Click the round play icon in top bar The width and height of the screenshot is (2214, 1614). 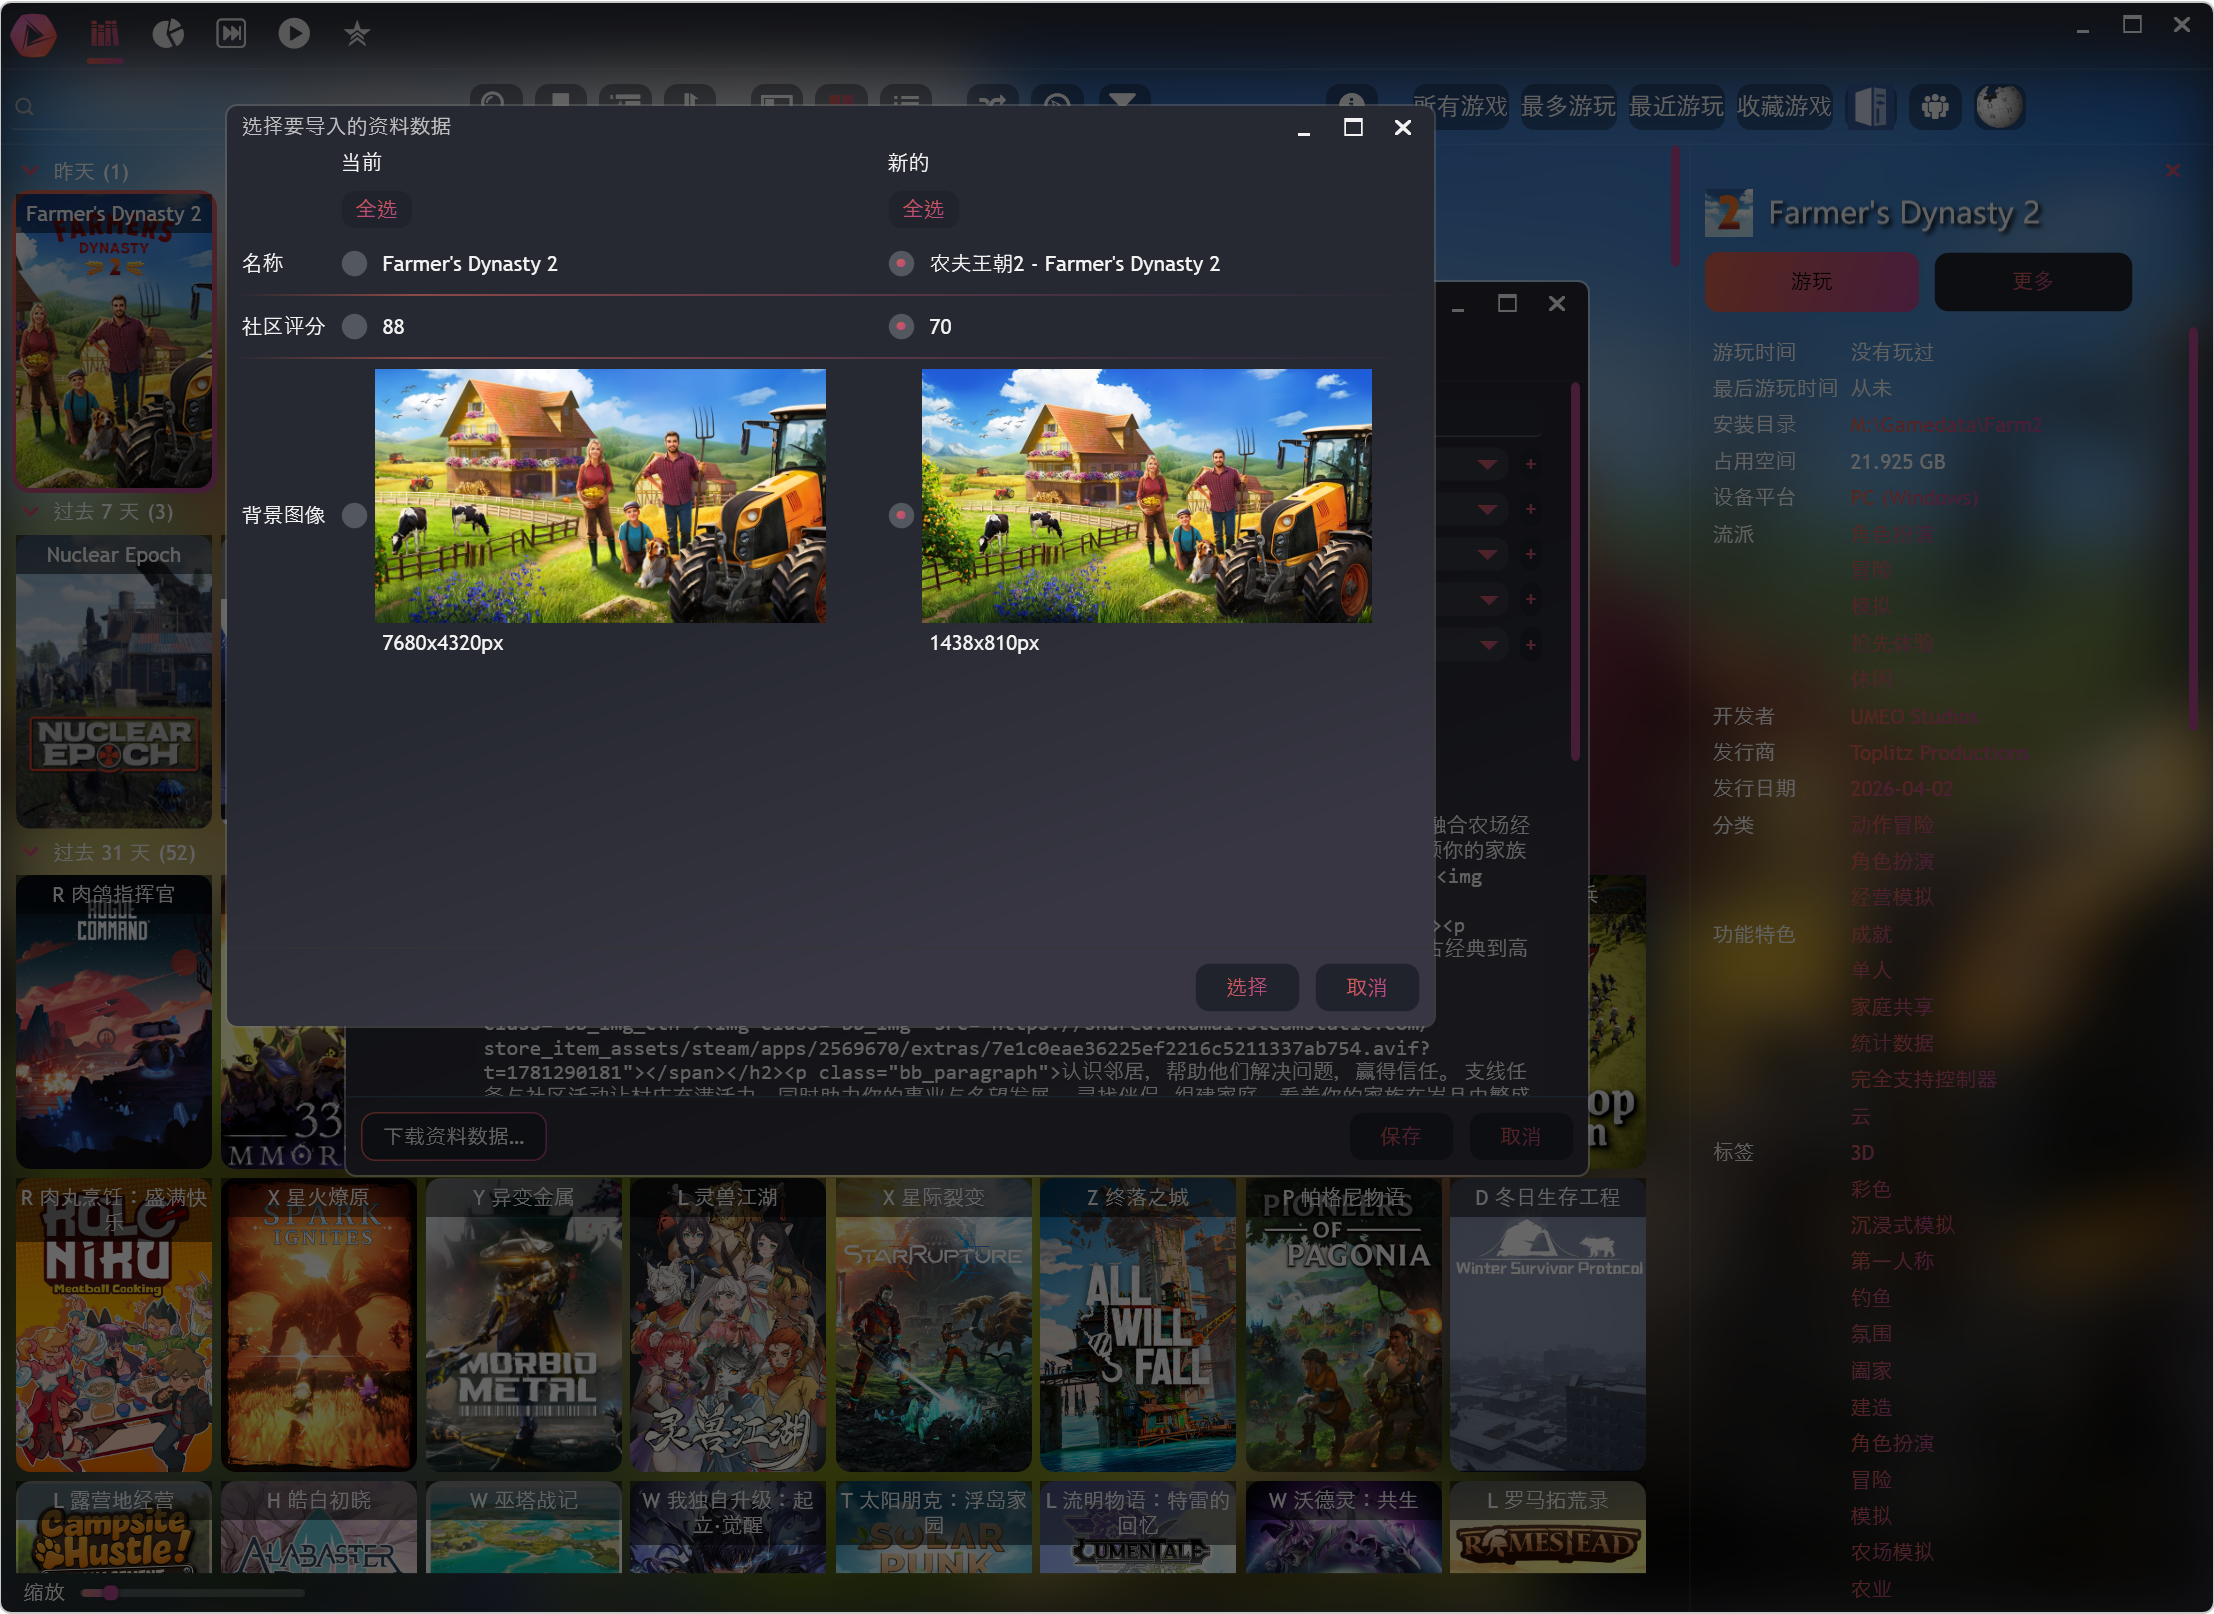coord(294,34)
